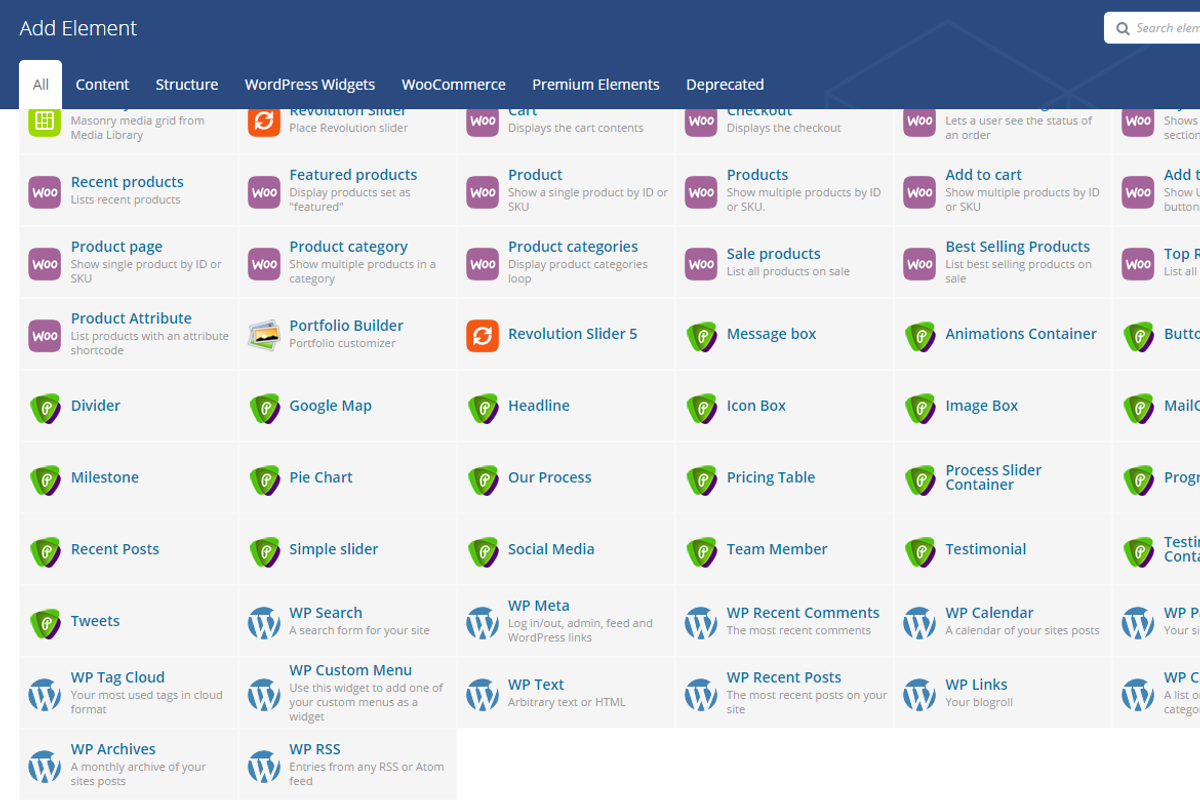Add the Product categories element
1200x800 pixels.
(x=566, y=263)
